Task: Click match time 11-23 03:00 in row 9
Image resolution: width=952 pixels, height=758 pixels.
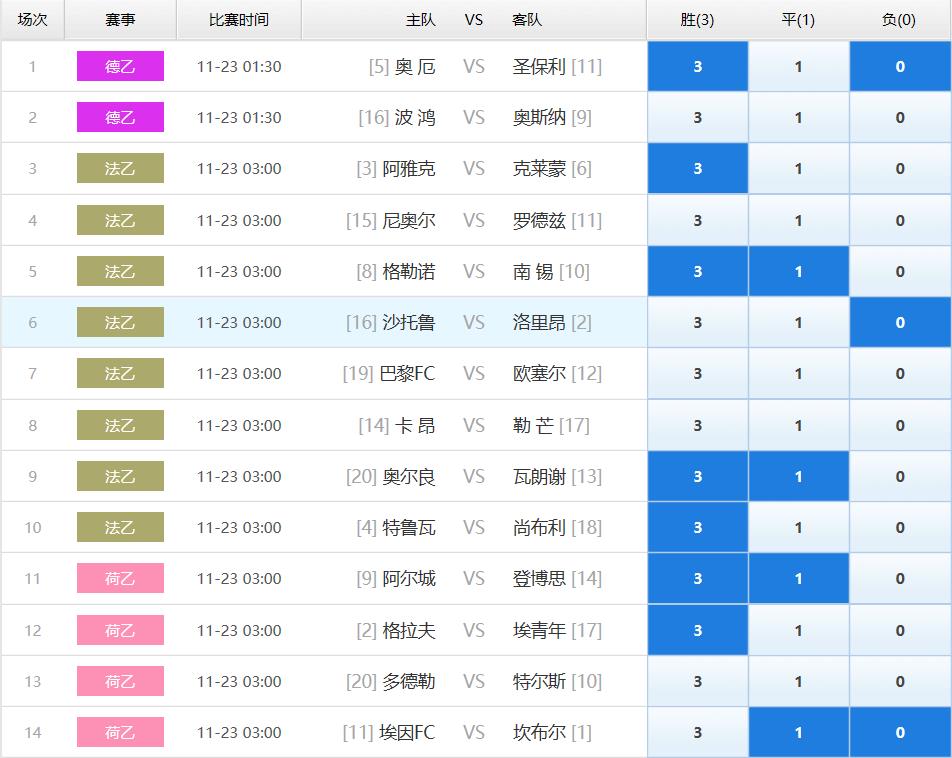Action: point(239,476)
